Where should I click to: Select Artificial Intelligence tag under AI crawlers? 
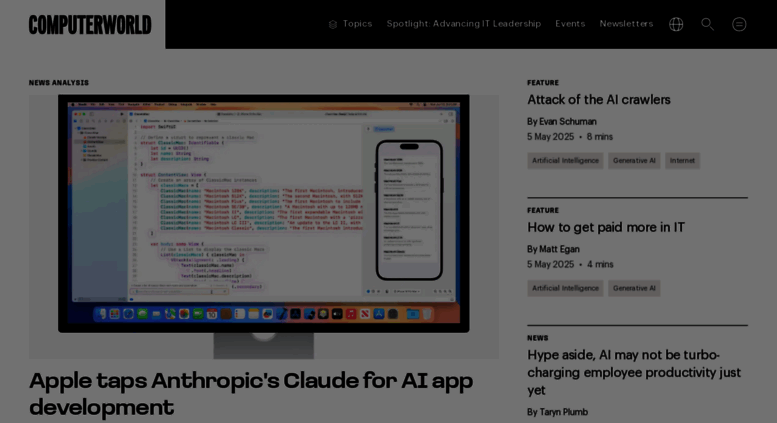tap(565, 160)
